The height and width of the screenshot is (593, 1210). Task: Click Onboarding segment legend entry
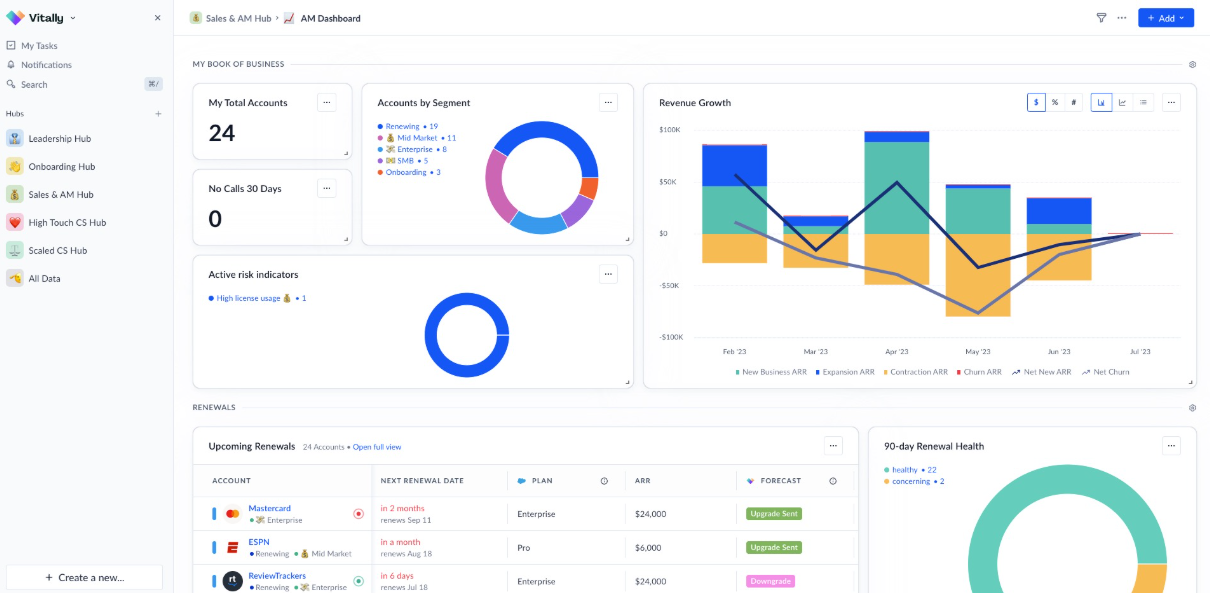[x=409, y=172]
